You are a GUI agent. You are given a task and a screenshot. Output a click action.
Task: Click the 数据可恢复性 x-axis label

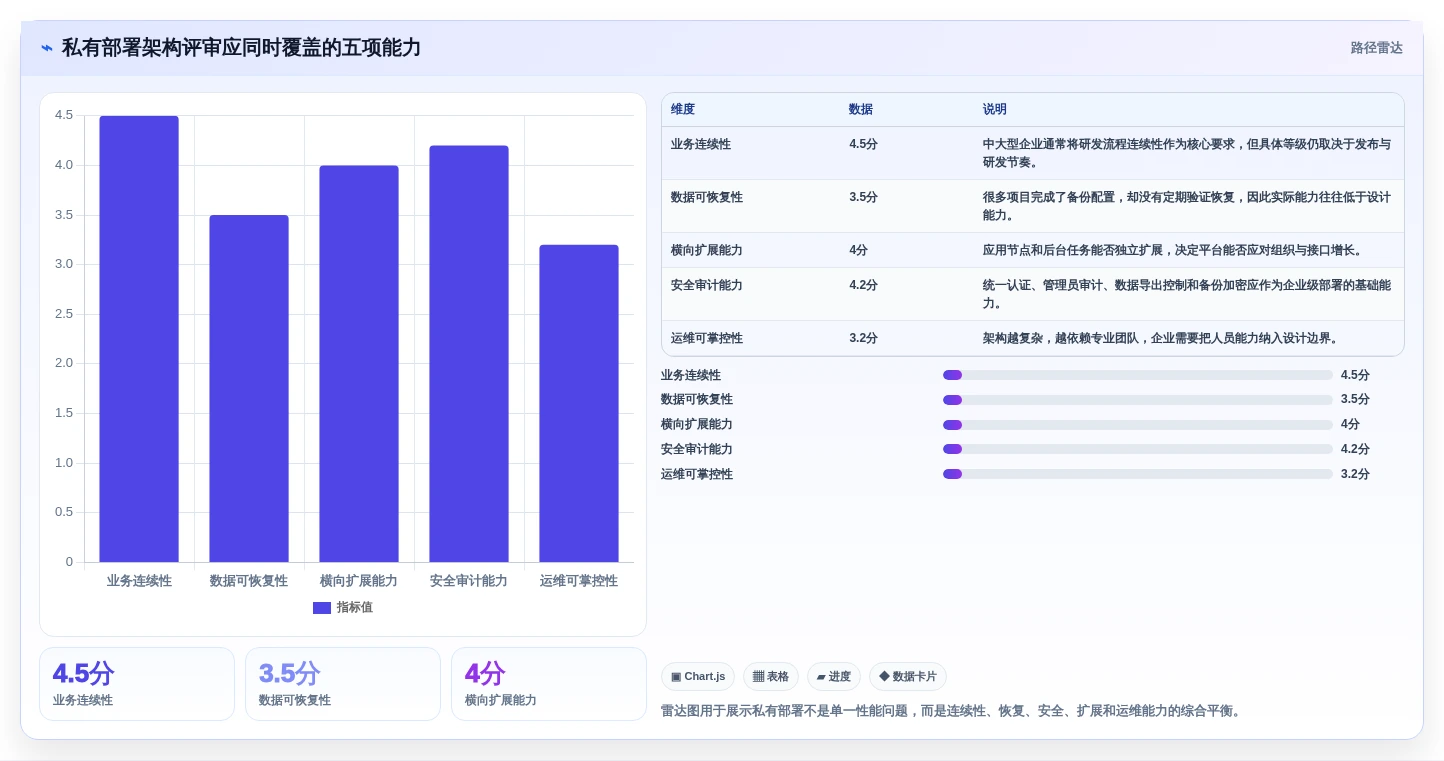click(249, 581)
